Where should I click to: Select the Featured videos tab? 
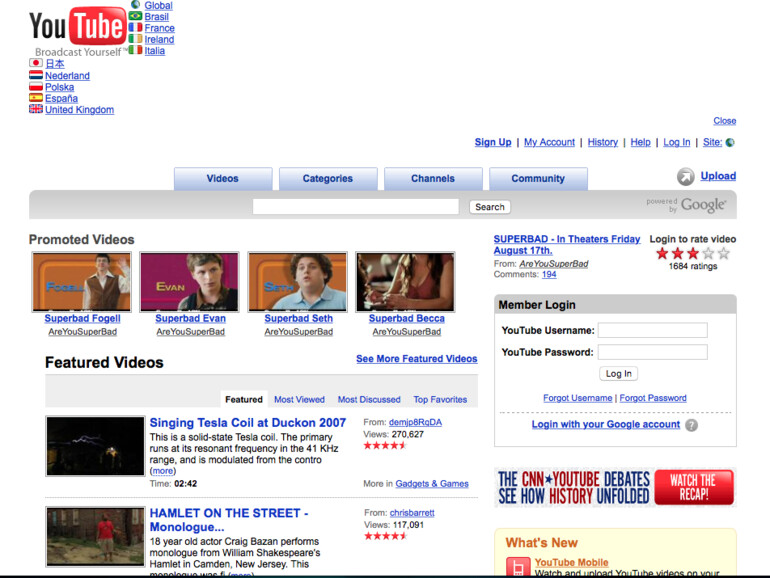[244, 399]
